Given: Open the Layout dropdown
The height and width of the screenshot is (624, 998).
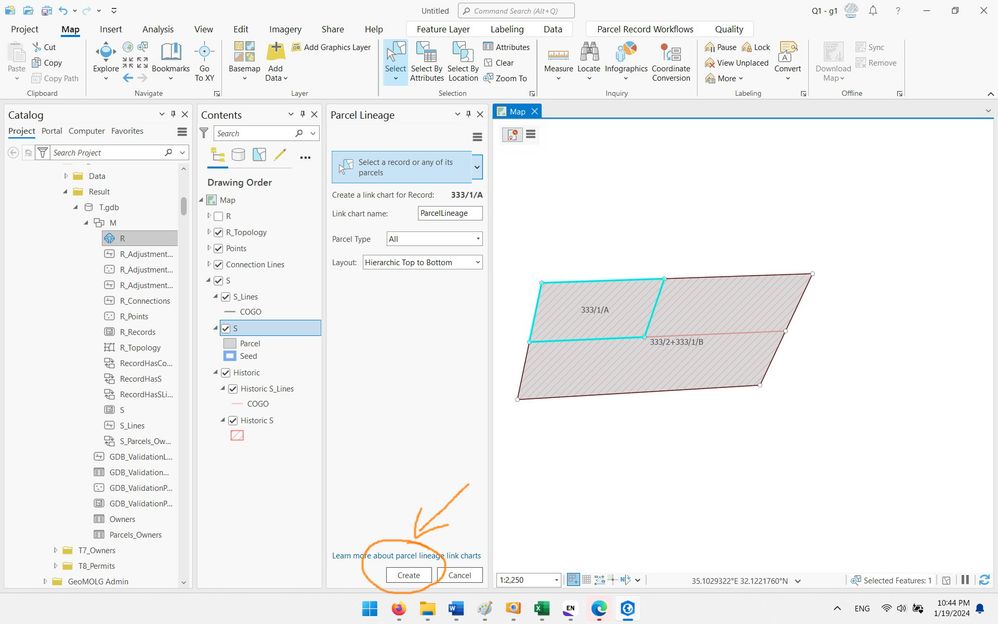Looking at the screenshot, I should pyautogui.click(x=423, y=262).
